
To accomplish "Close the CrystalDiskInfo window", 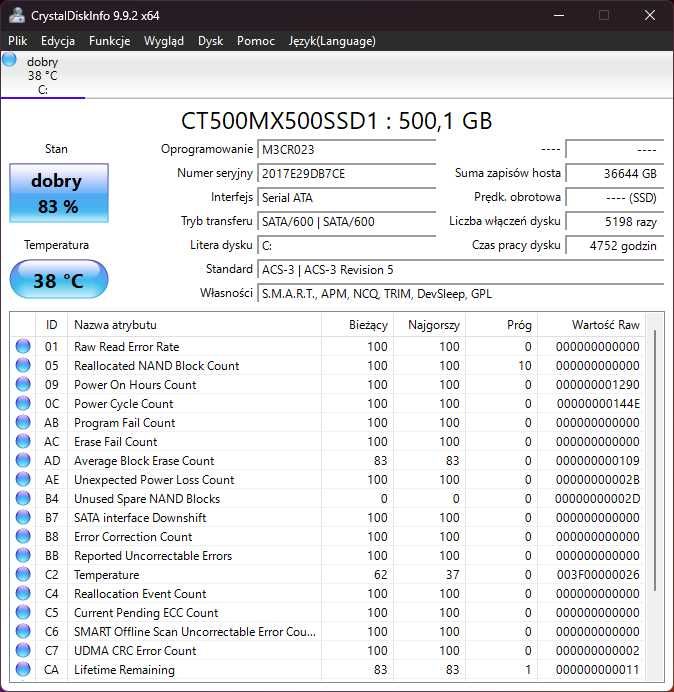I will click(x=649, y=15).
